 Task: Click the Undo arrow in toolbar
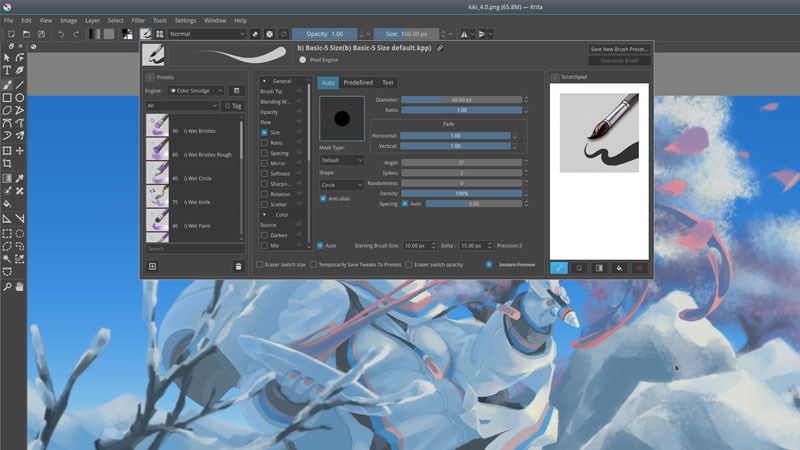[x=62, y=34]
